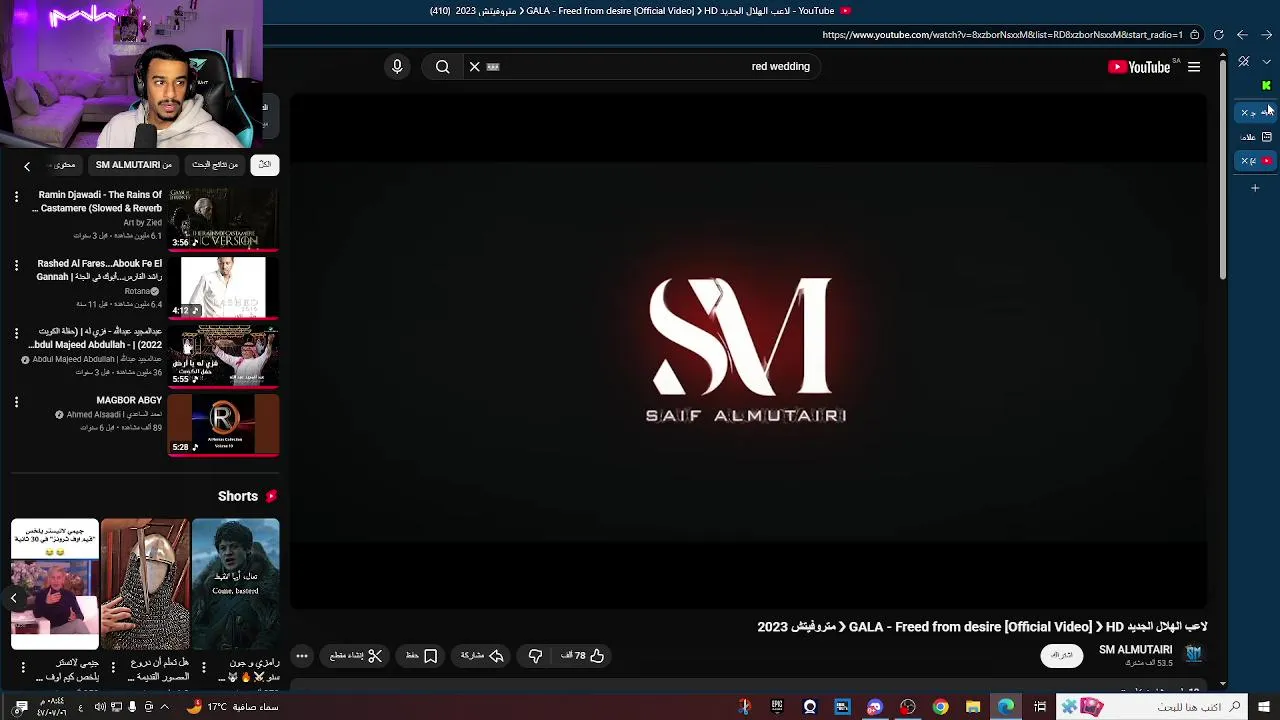Click the YouTube search magnifier button
Screen dimensions: 1280x720
[x=442, y=67]
